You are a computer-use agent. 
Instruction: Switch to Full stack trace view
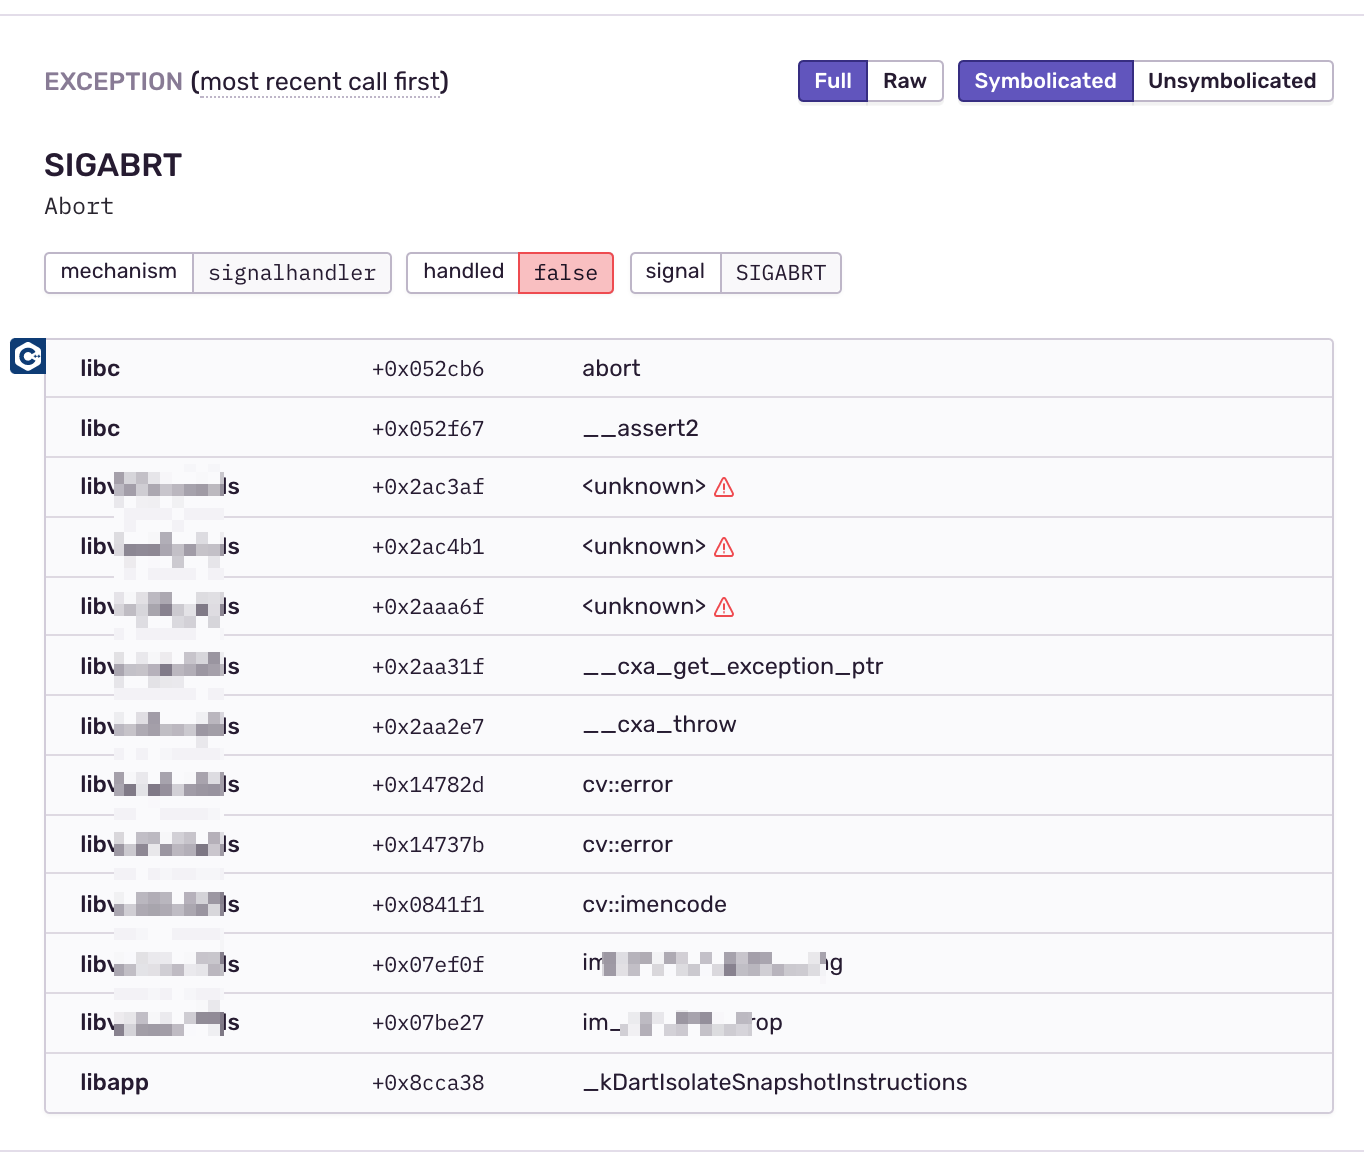[x=833, y=81]
